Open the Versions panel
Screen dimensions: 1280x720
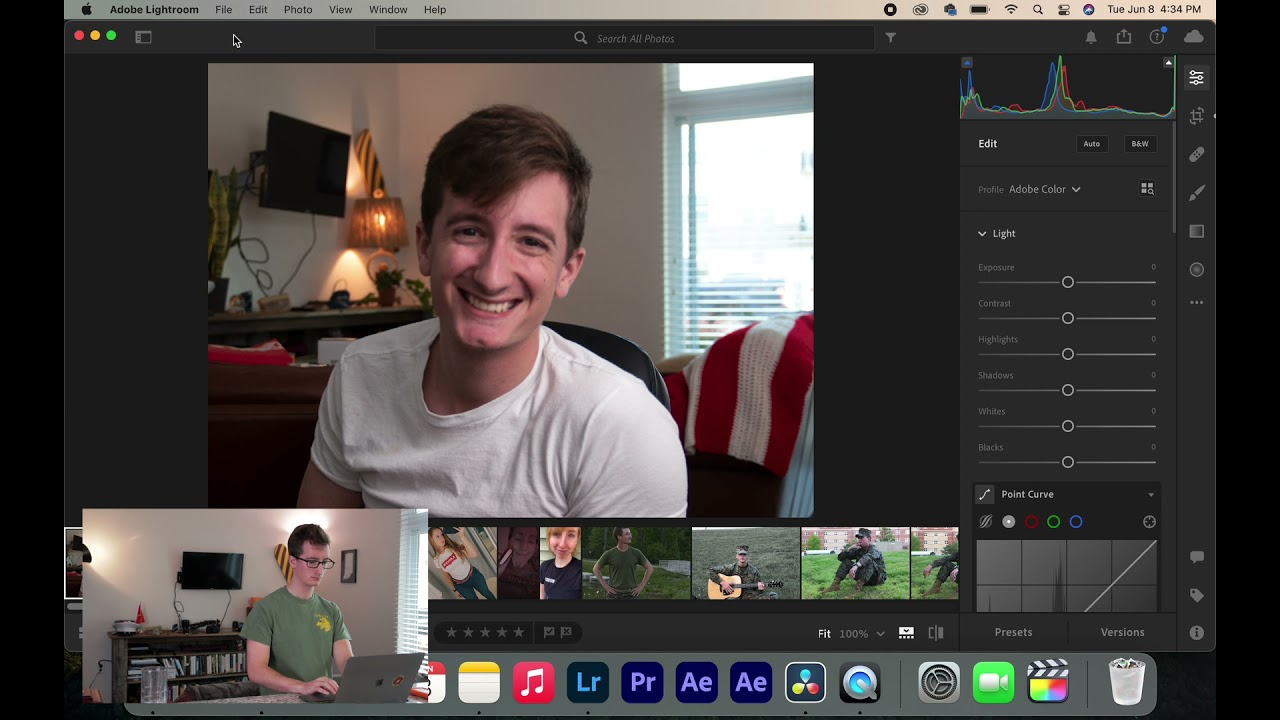[x=1122, y=632]
